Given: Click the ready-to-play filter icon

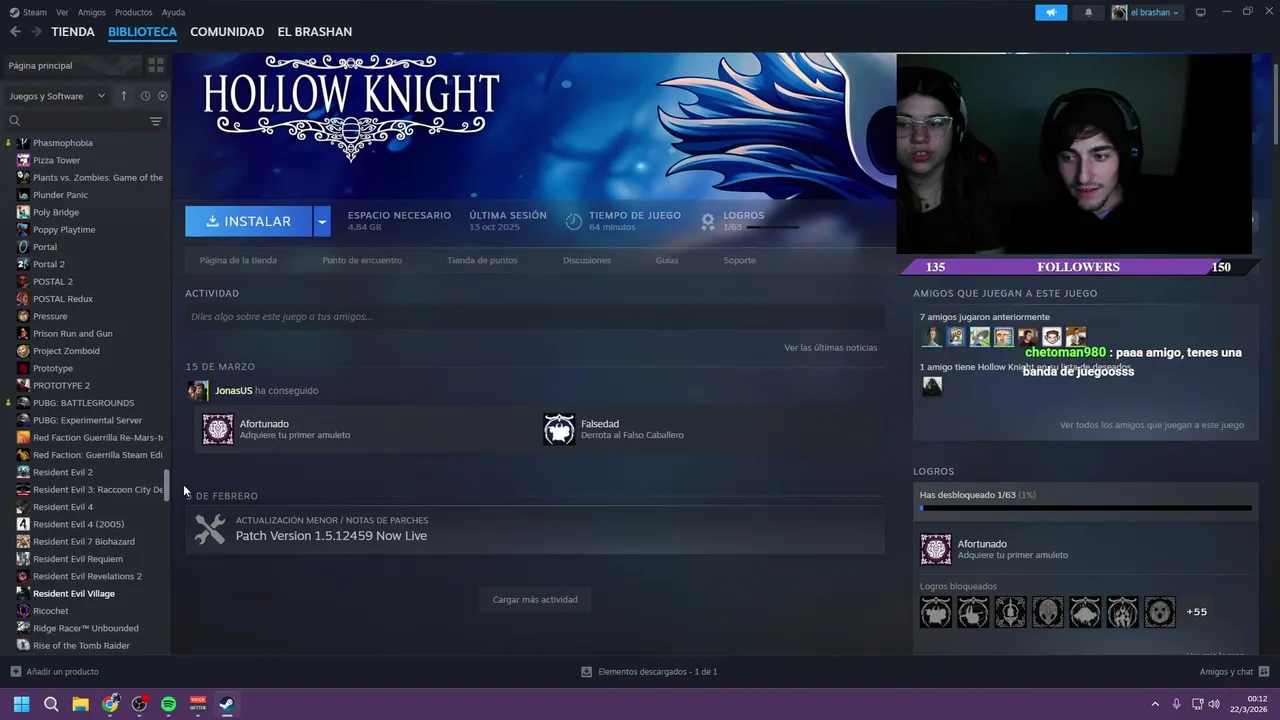Looking at the screenshot, I should [162, 96].
